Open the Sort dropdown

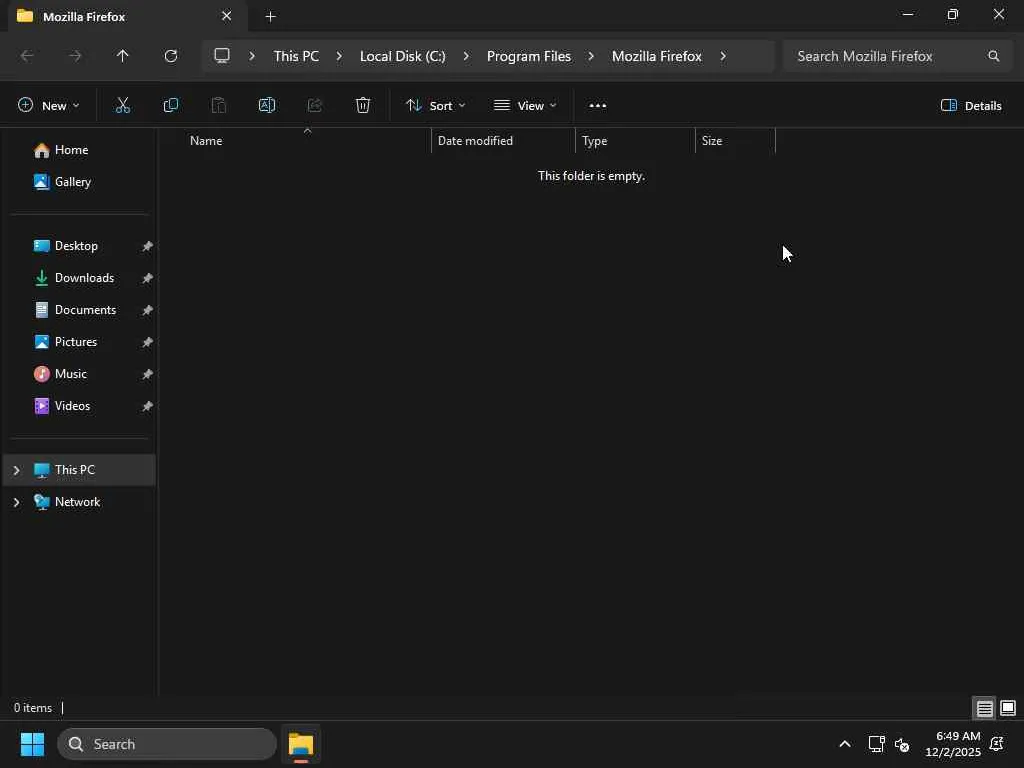(x=436, y=105)
